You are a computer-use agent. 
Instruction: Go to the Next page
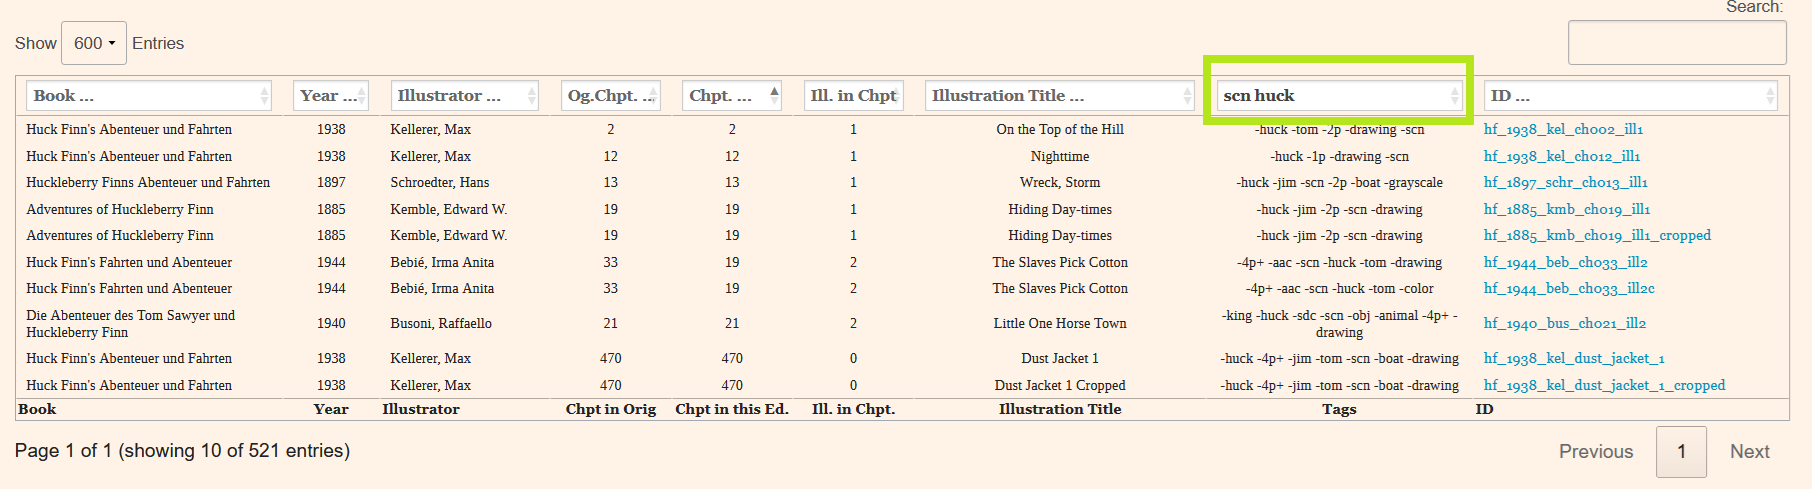tap(1749, 452)
